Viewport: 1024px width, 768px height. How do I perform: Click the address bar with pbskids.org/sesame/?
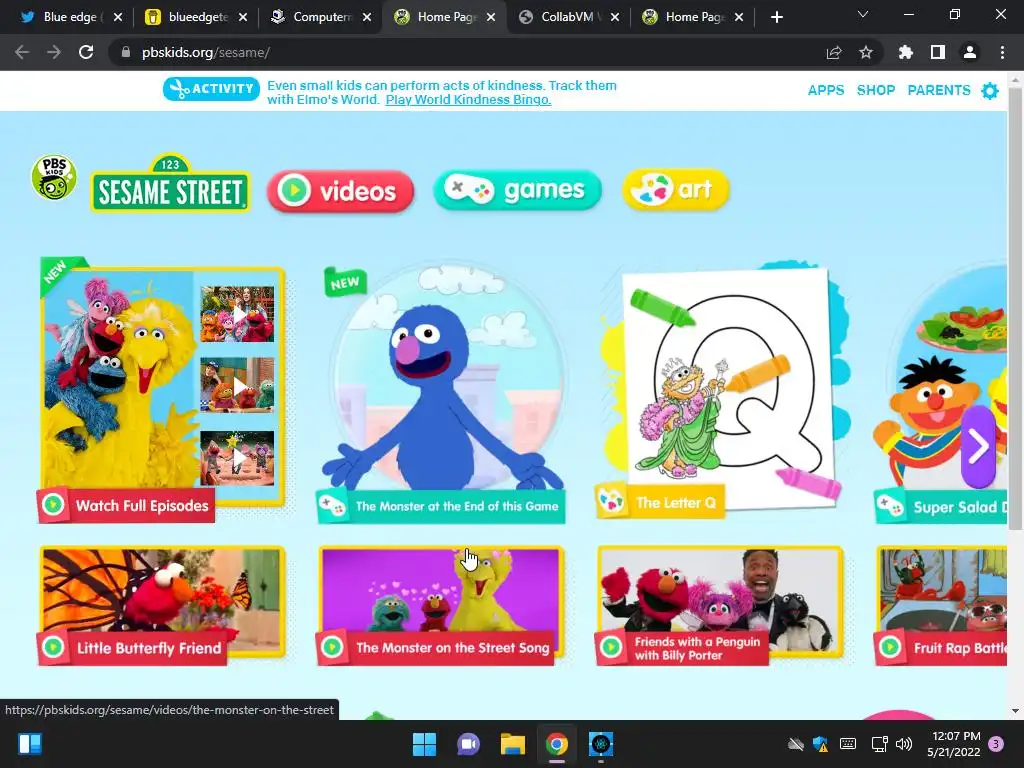(x=496, y=52)
